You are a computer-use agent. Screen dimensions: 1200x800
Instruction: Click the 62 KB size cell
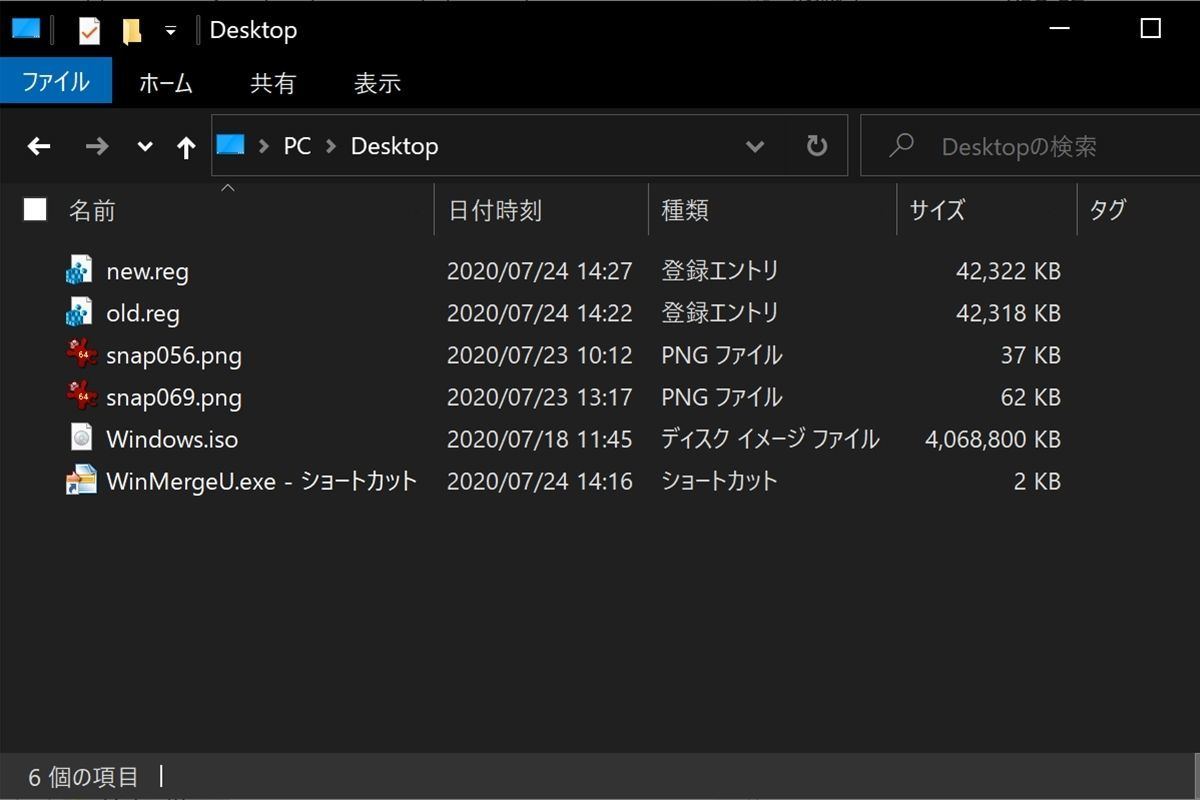[1031, 397]
